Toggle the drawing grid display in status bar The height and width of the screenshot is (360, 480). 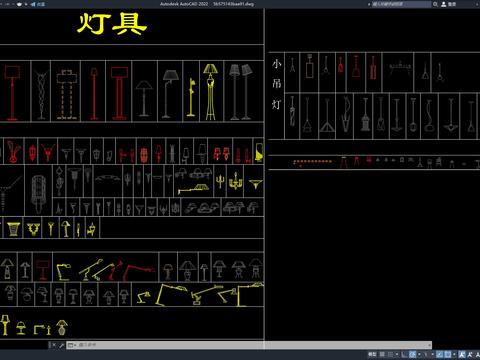coord(382,354)
